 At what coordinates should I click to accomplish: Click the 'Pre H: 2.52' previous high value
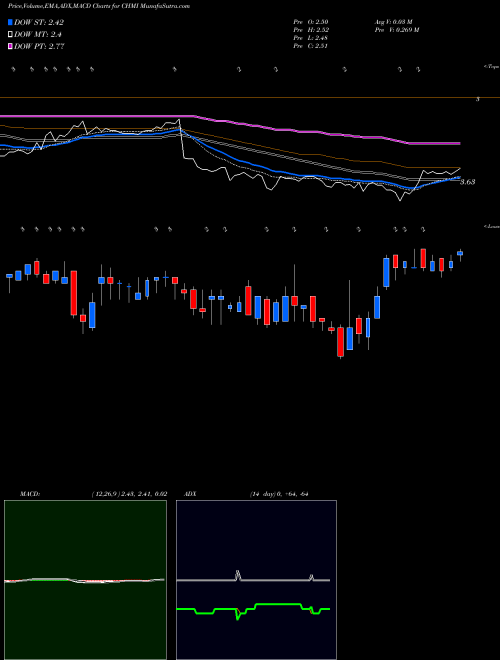point(311,30)
